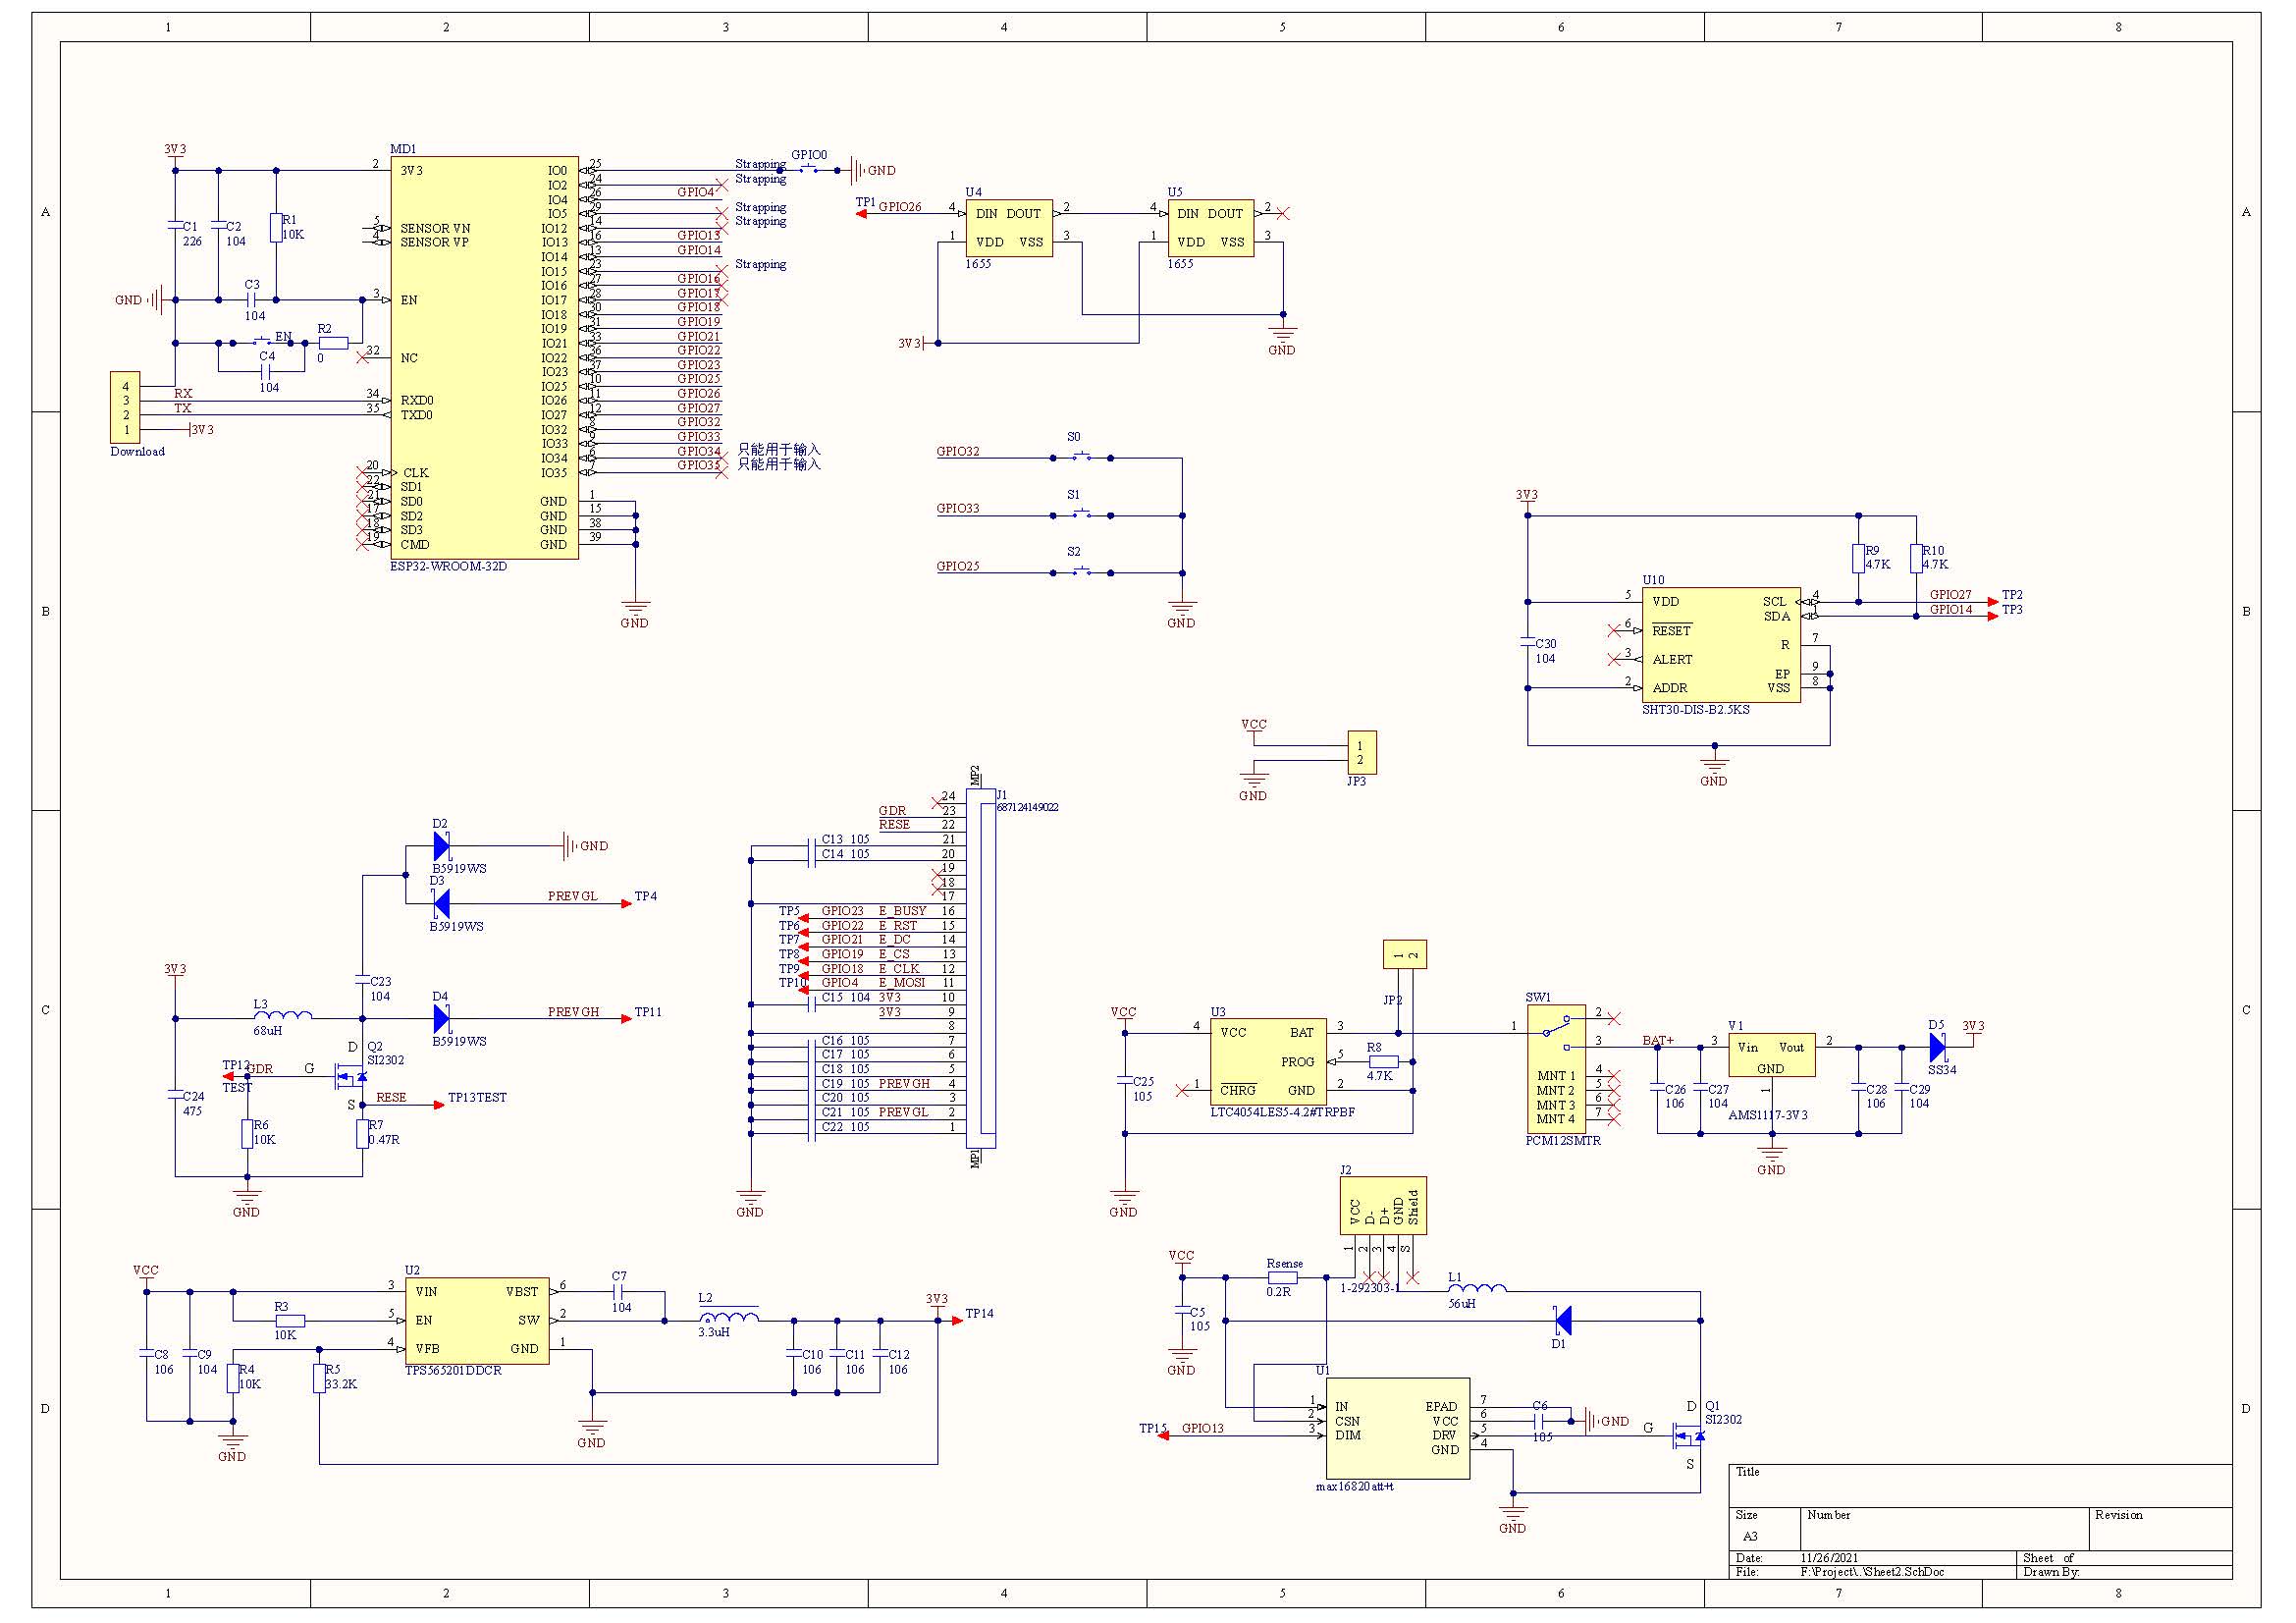Select the S0 pushbutton on GPIO32
2296x1623 pixels.
coord(1081,457)
